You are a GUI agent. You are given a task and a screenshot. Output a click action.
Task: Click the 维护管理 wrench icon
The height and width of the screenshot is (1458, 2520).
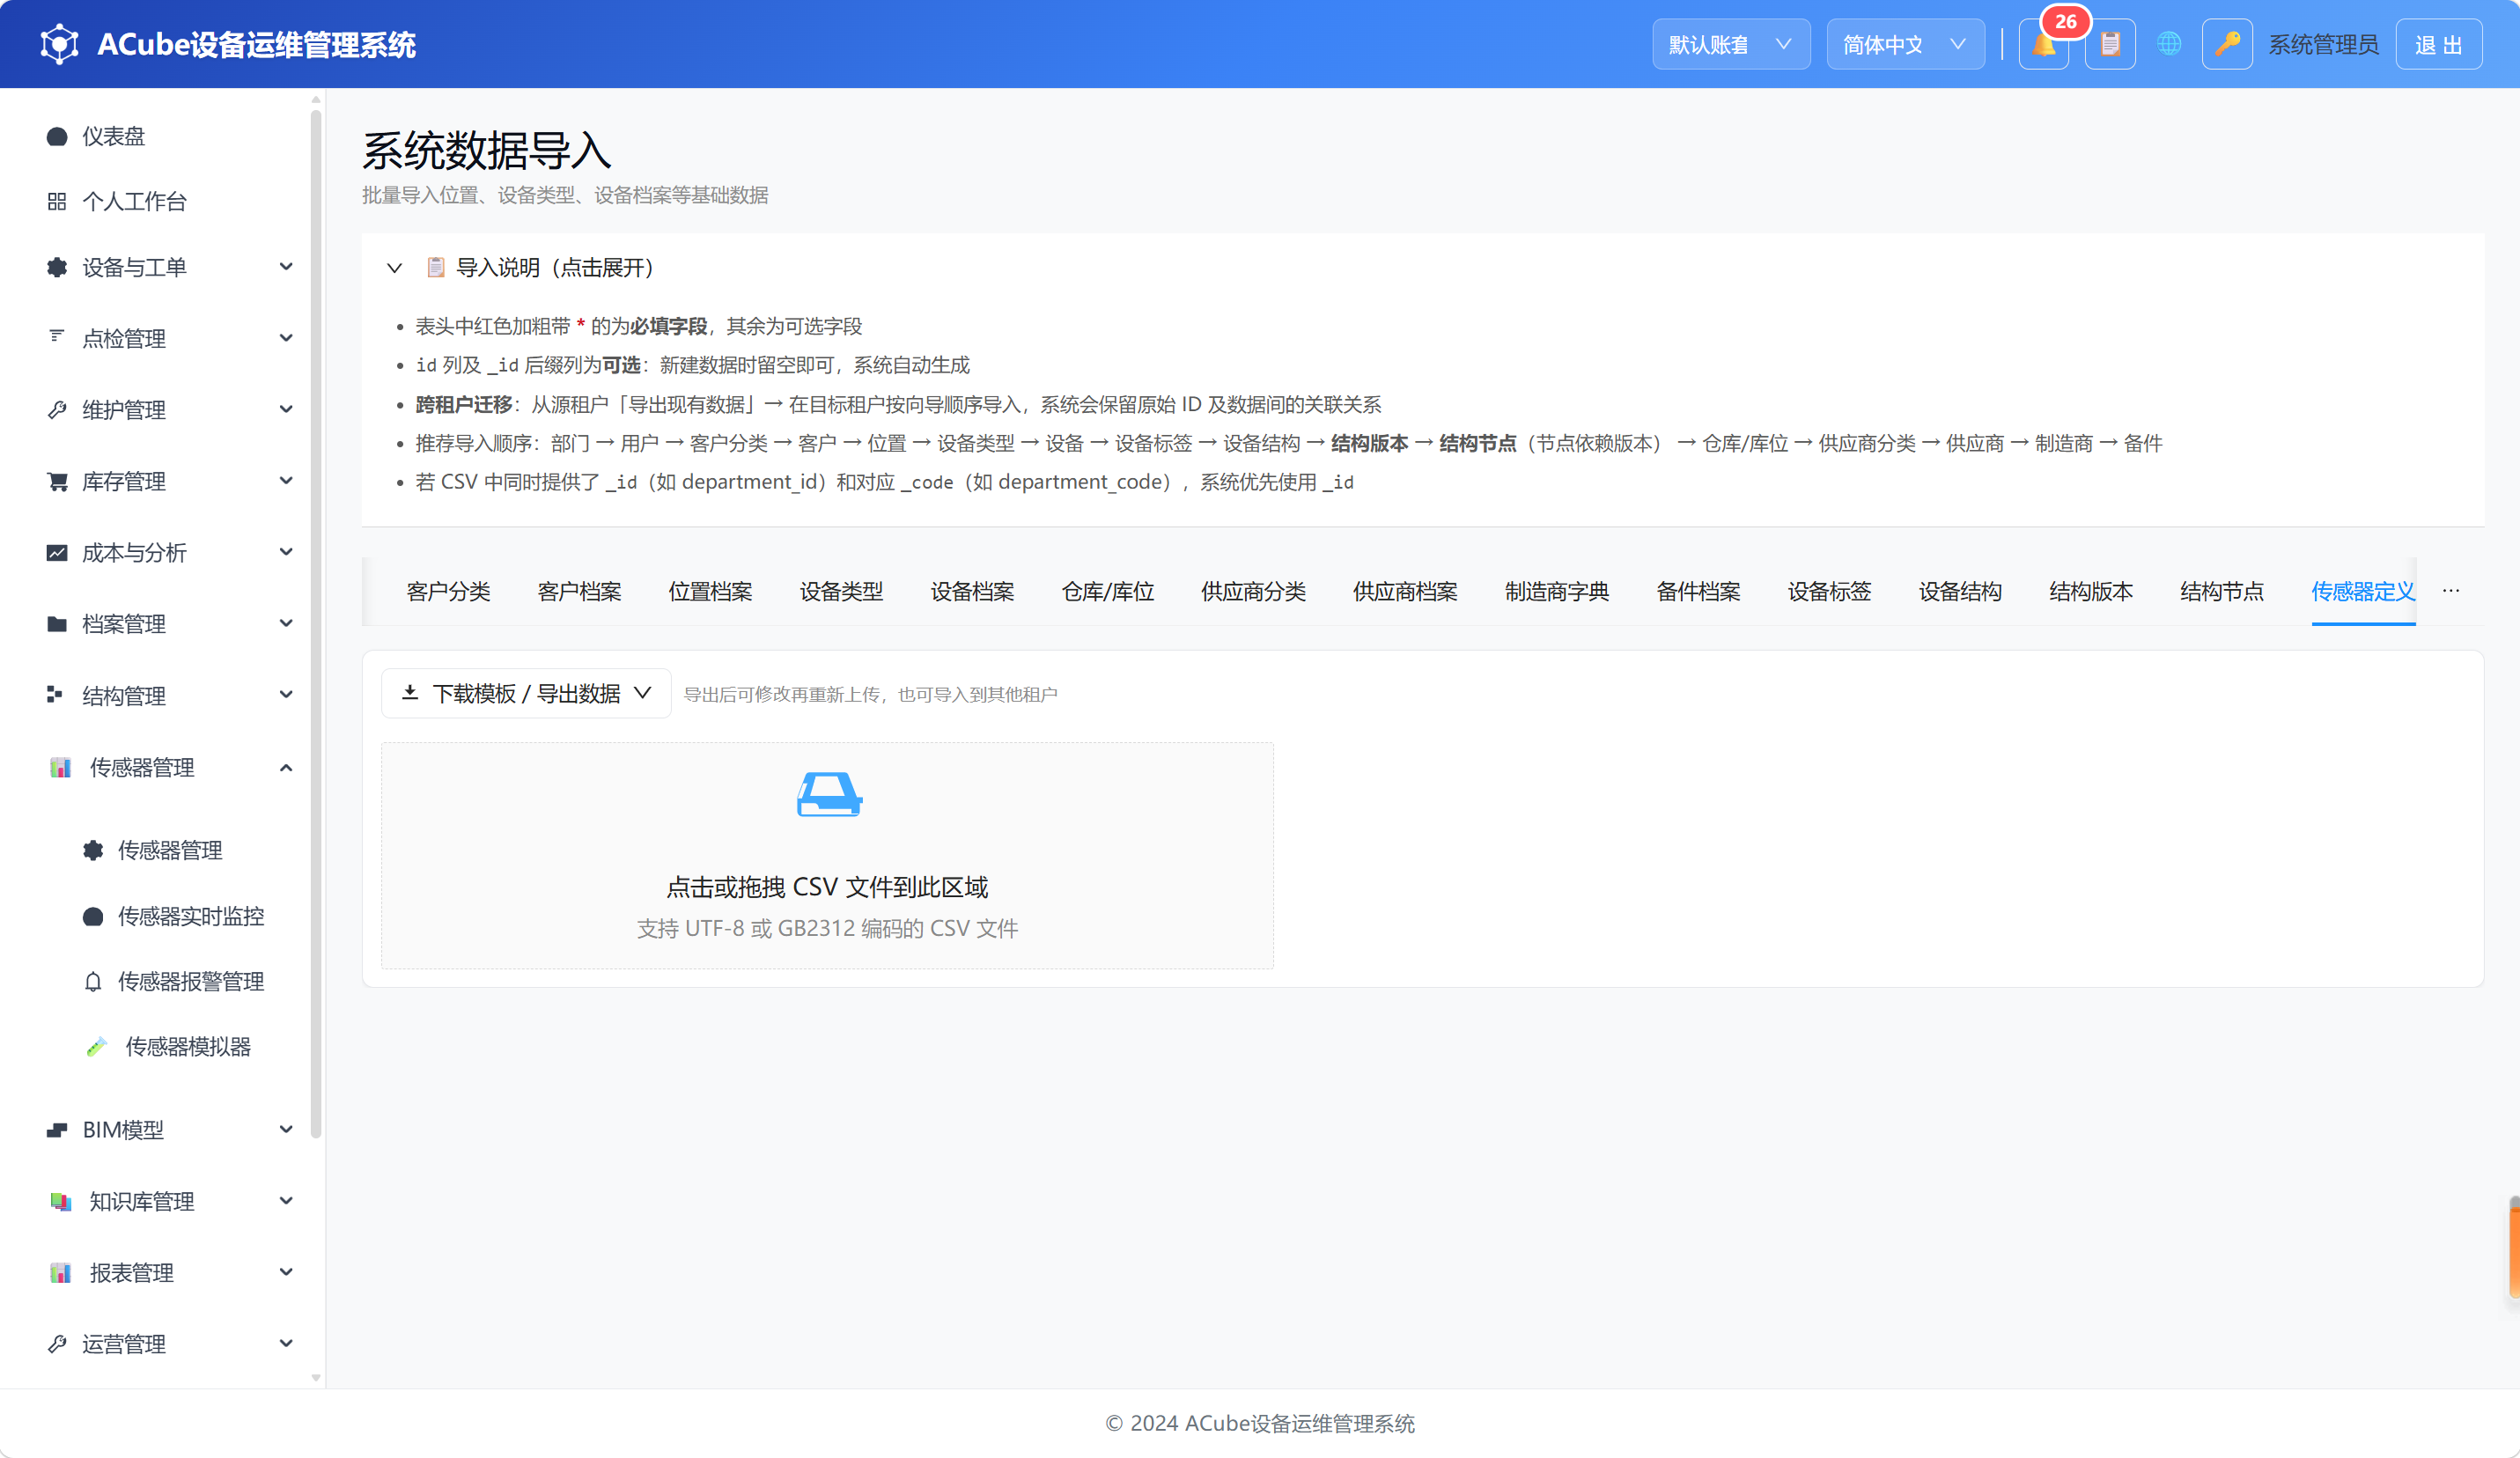pos(57,409)
